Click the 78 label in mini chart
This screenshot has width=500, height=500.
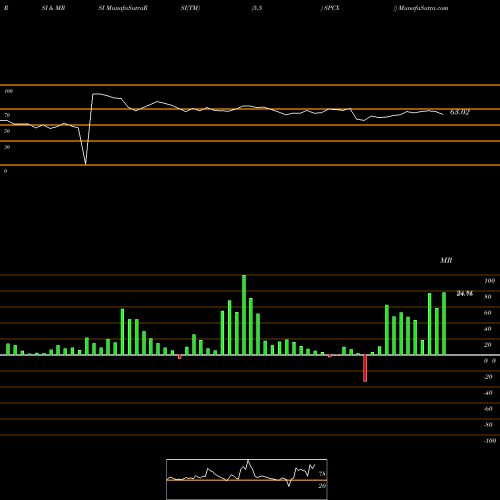point(322,474)
